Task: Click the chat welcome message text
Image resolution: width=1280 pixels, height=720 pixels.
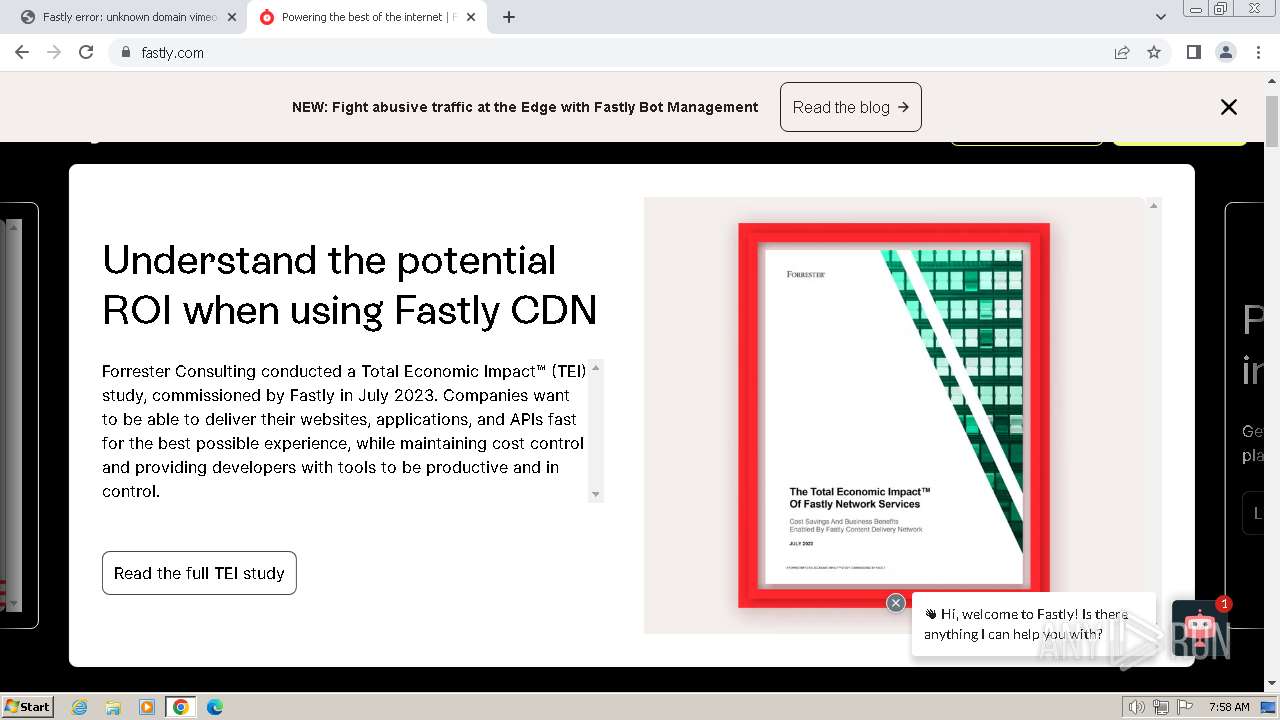Action: point(1026,624)
